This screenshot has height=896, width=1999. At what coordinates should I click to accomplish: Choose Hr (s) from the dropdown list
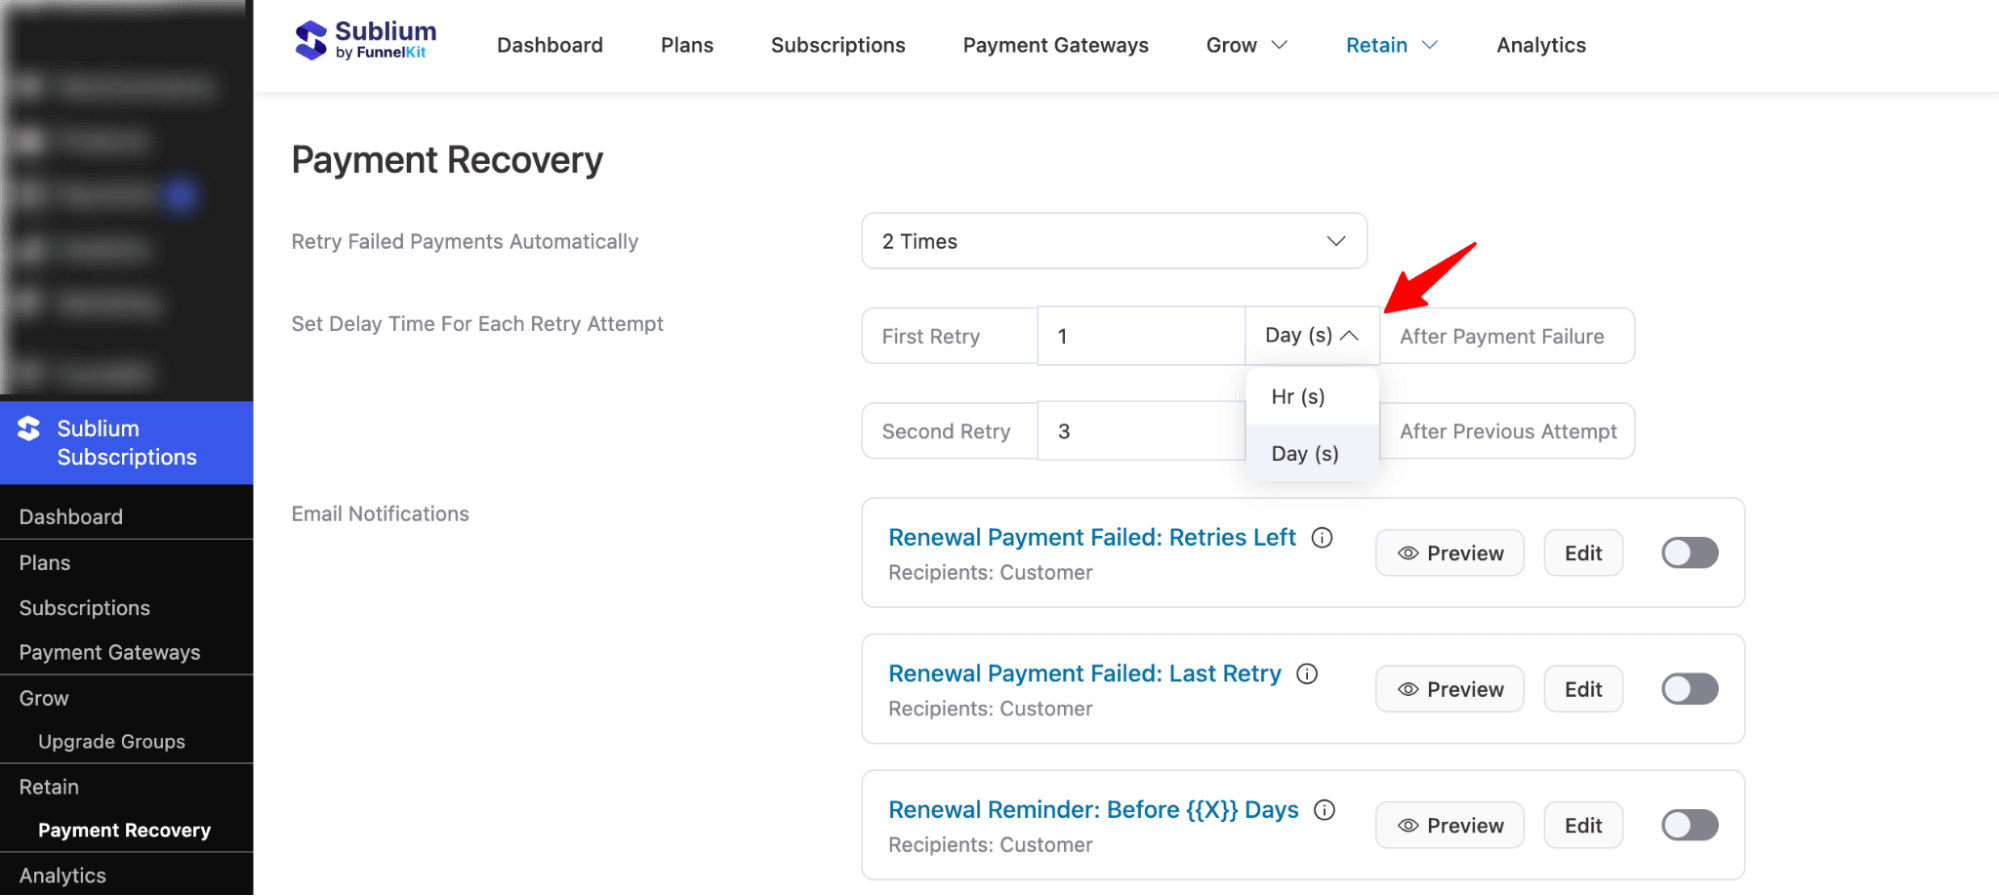tap(1298, 397)
